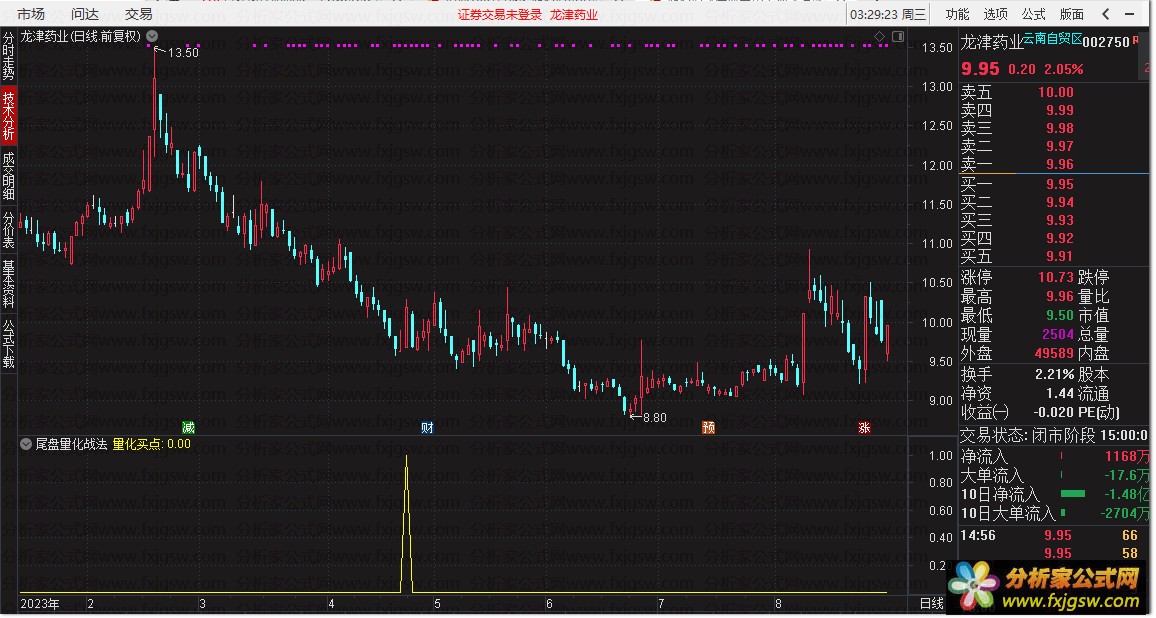Click the 13.50 high price label on chart
This screenshot has width=1156, height=618.
(x=183, y=52)
